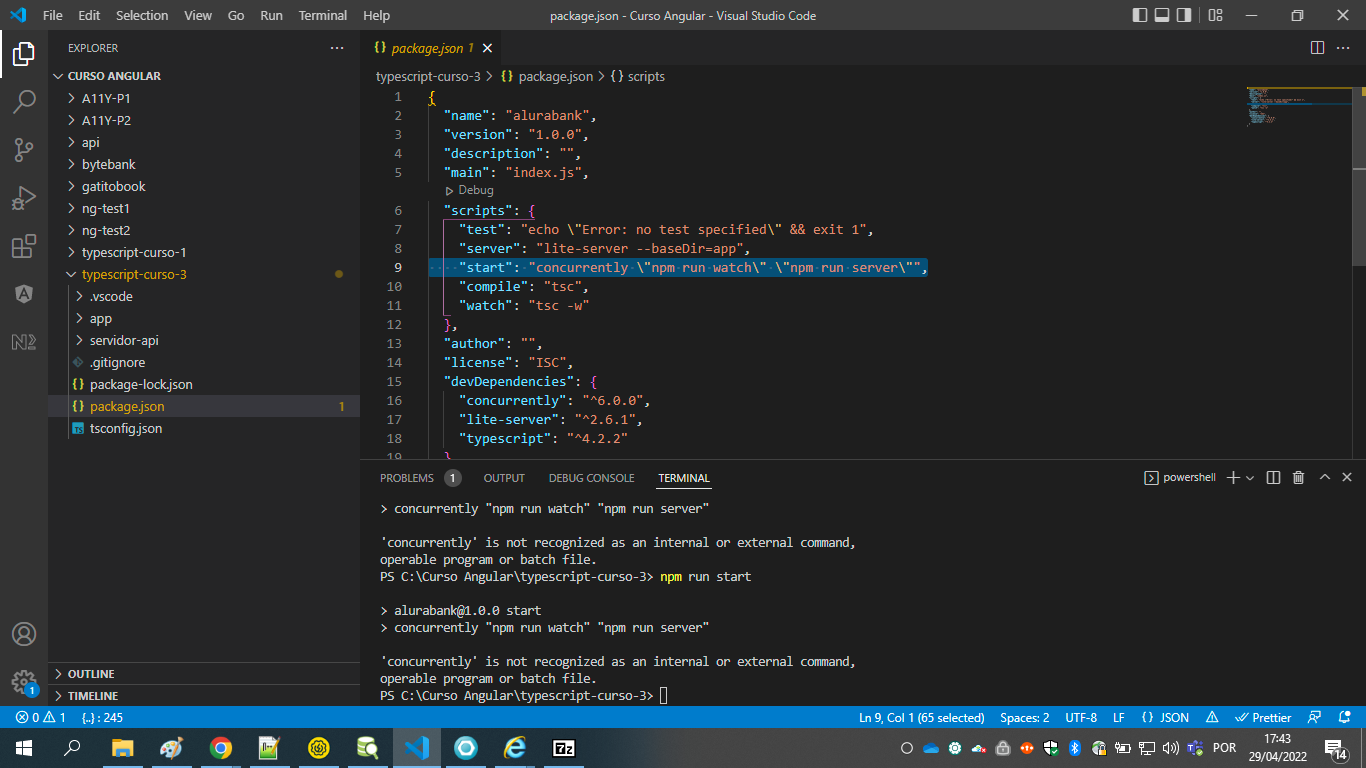Image resolution: width=1366 pixels, height=768 pixels.
Task: Open tsconfig.json in explorer
Action: 204,428
